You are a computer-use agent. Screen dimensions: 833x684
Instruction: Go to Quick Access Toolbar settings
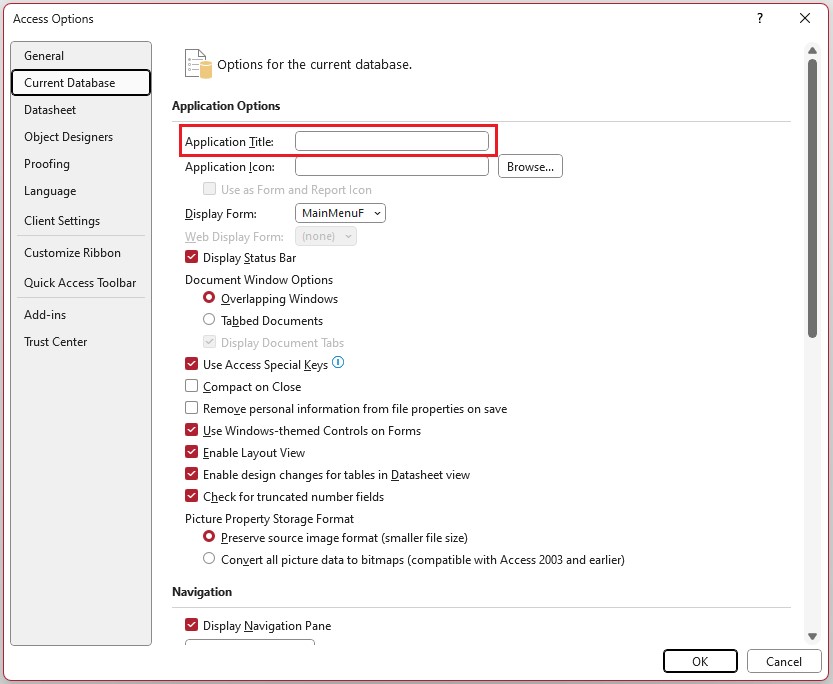coord(80,283)
